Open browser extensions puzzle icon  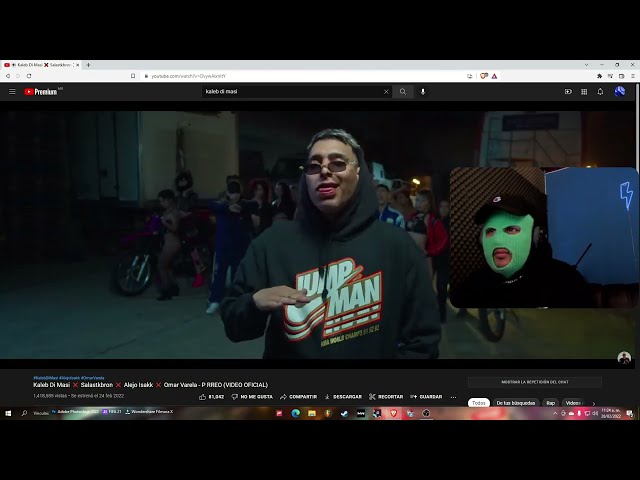[x=599, y=76]
